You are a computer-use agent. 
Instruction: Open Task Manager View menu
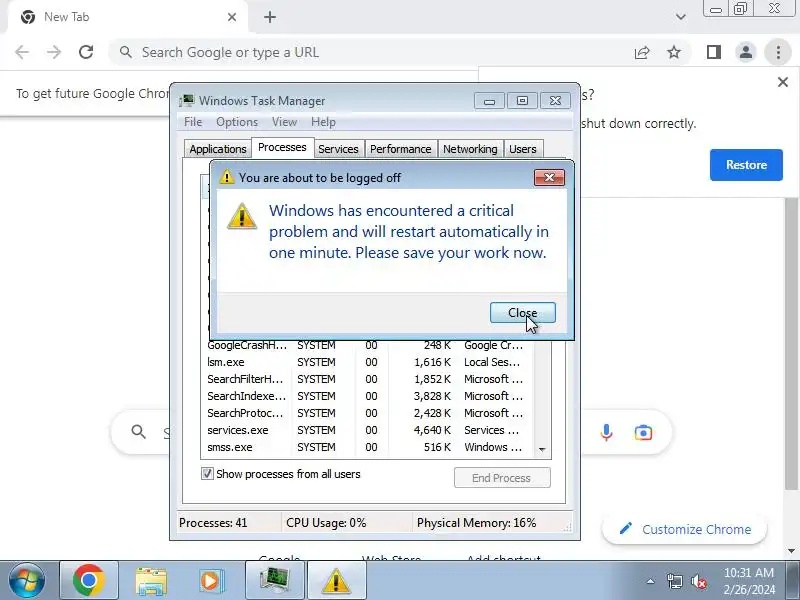(x=284, y=122)
